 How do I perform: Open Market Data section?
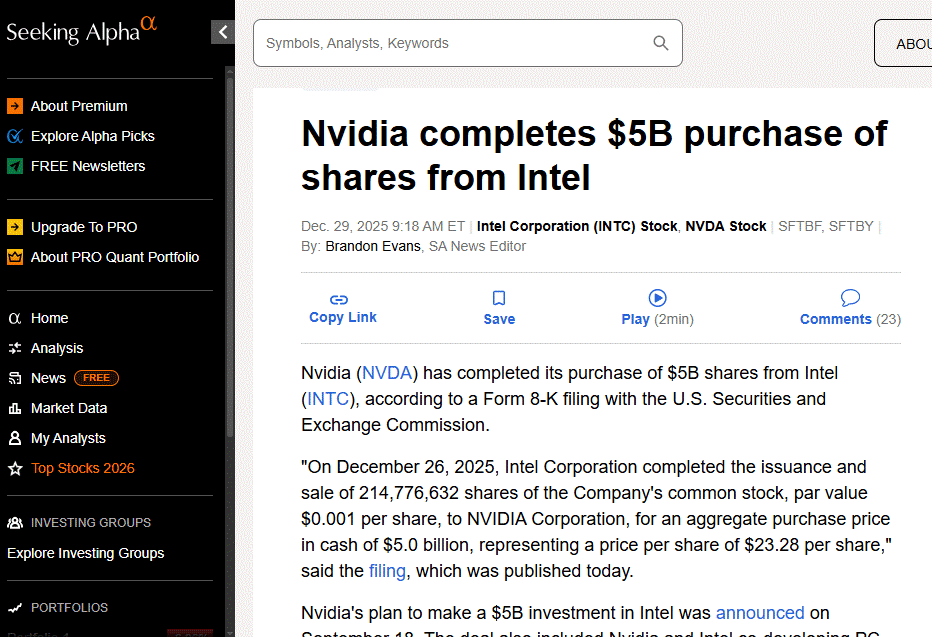coord(68,408)
